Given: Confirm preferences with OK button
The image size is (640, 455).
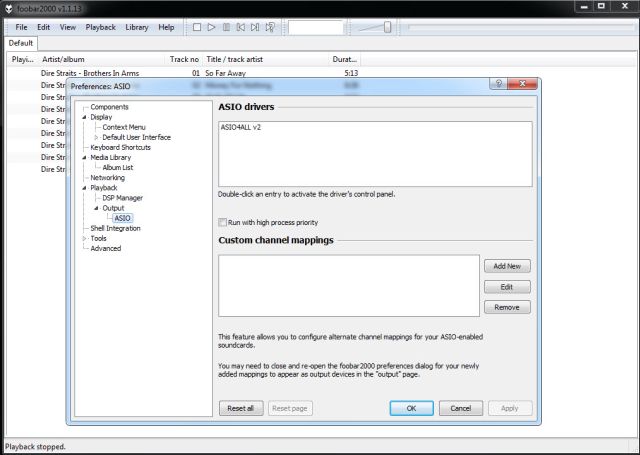Looking at the screenshot, I should click(411, 408).
